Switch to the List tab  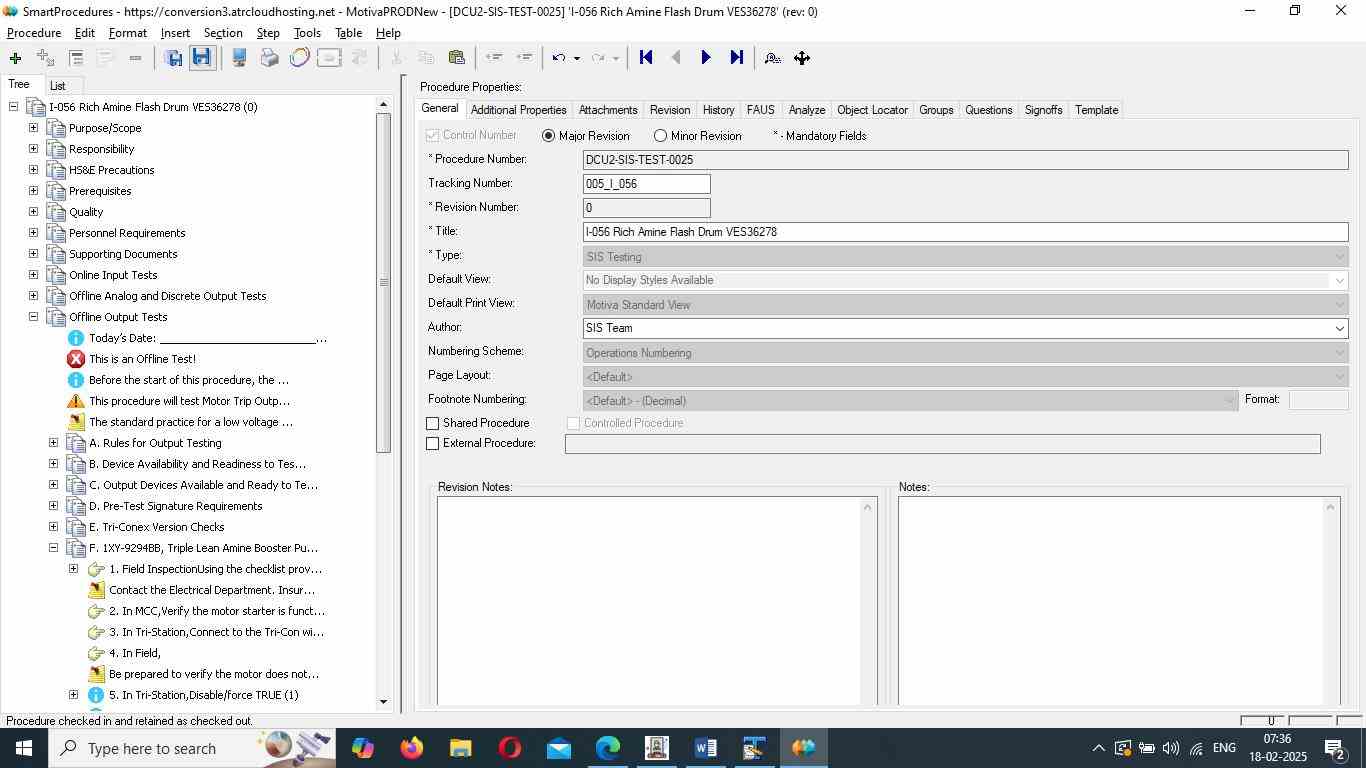pos(58,86)
